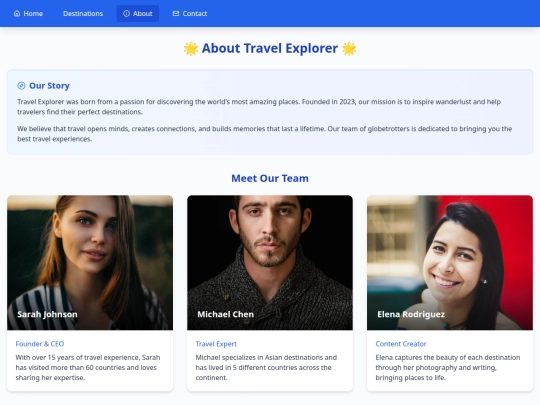Click the Travel Expert role text
The image size is (540, 405).
click(x=216, y=344)
